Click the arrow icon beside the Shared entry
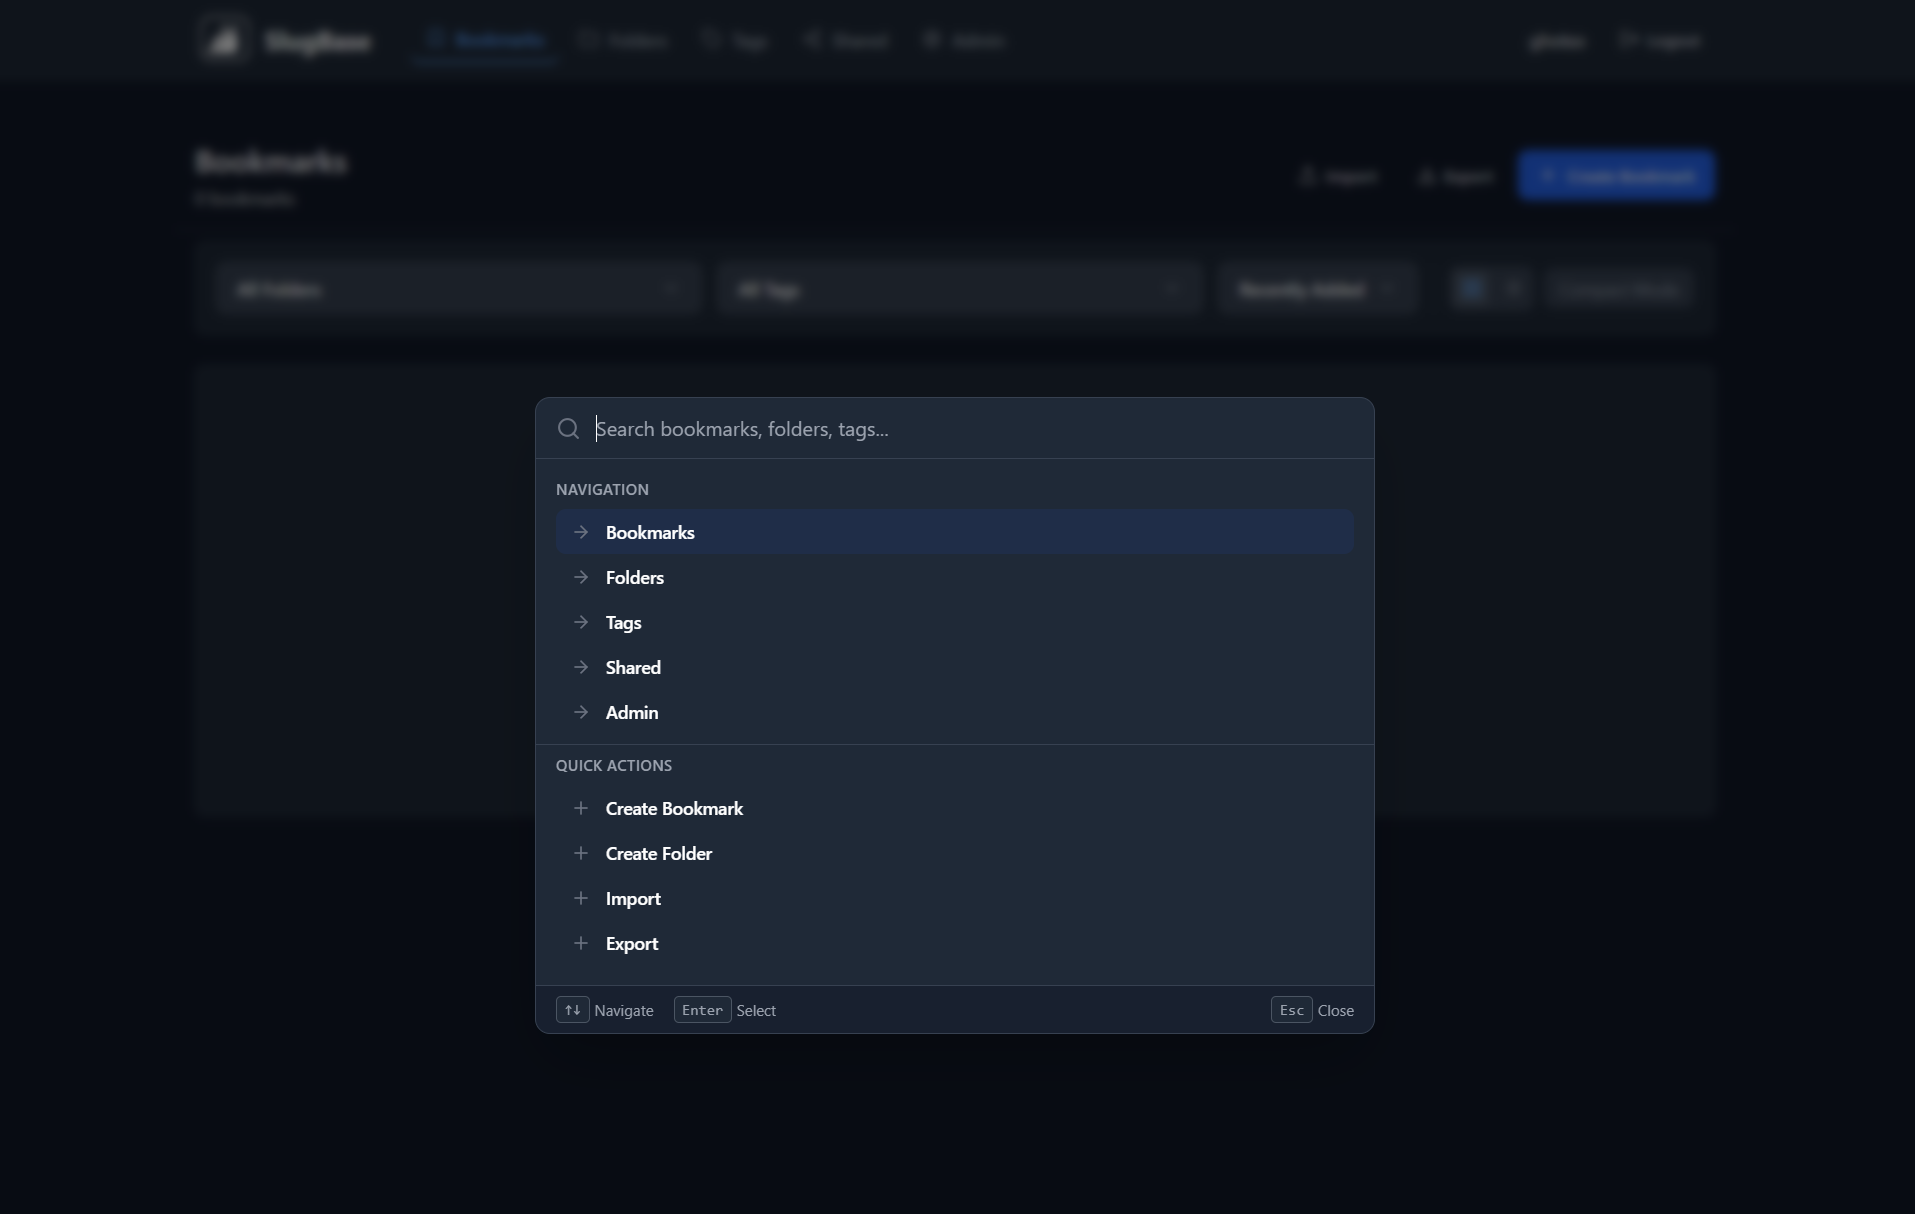Screen dimensions: 1915x1214 [x=581, y=667]
